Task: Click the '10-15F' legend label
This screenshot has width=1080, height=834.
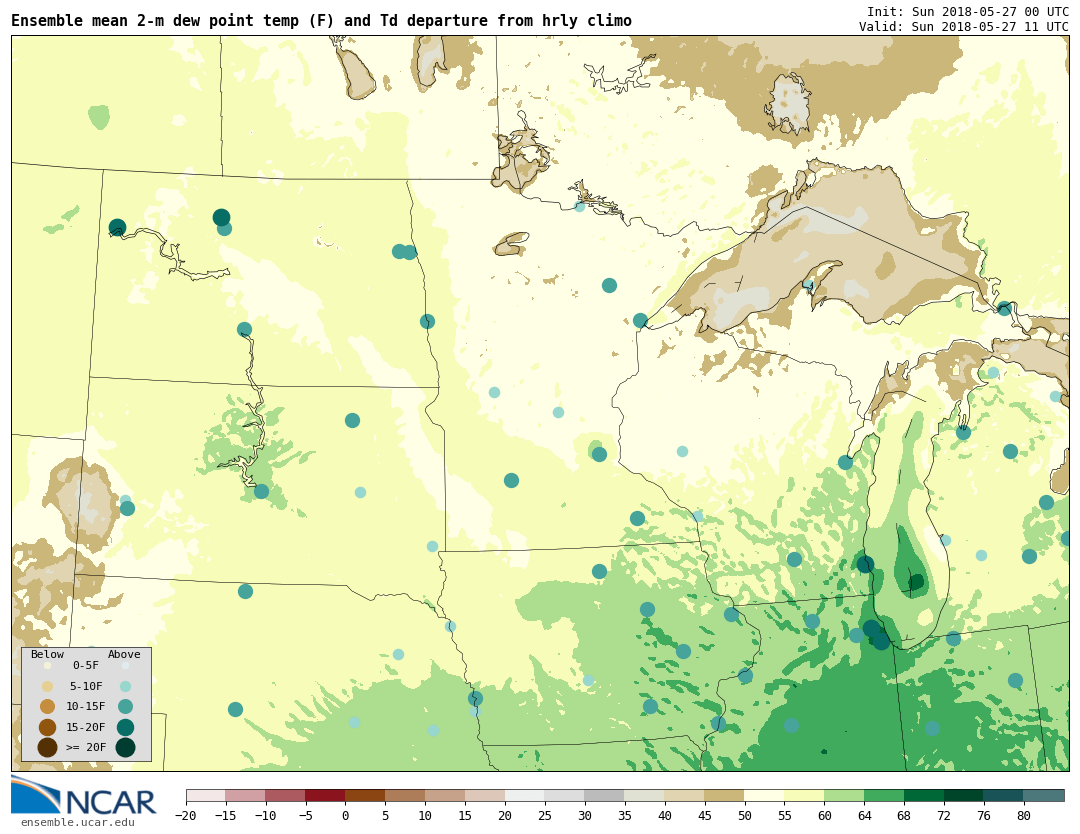Action: [x=86, y=707]
